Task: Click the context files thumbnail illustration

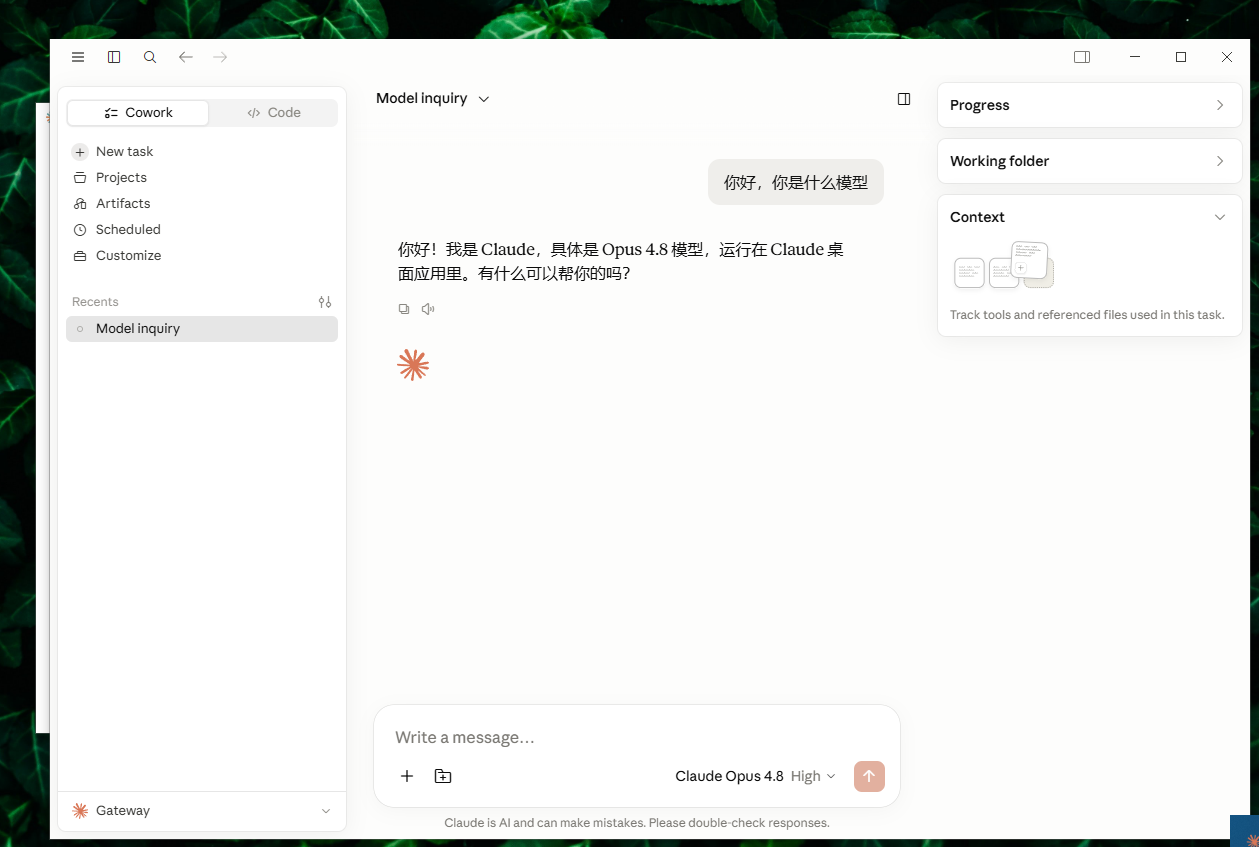Action: click(1004, 265)
